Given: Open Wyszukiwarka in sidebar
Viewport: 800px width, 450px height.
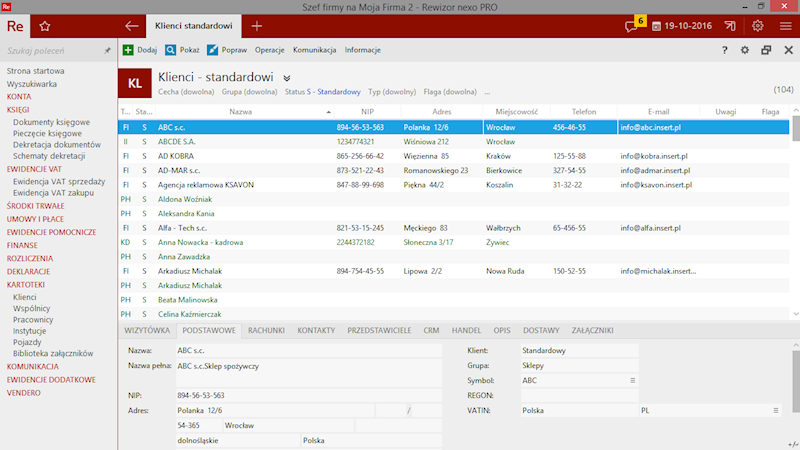Looking at the screenshot, I should pos(32,84).
